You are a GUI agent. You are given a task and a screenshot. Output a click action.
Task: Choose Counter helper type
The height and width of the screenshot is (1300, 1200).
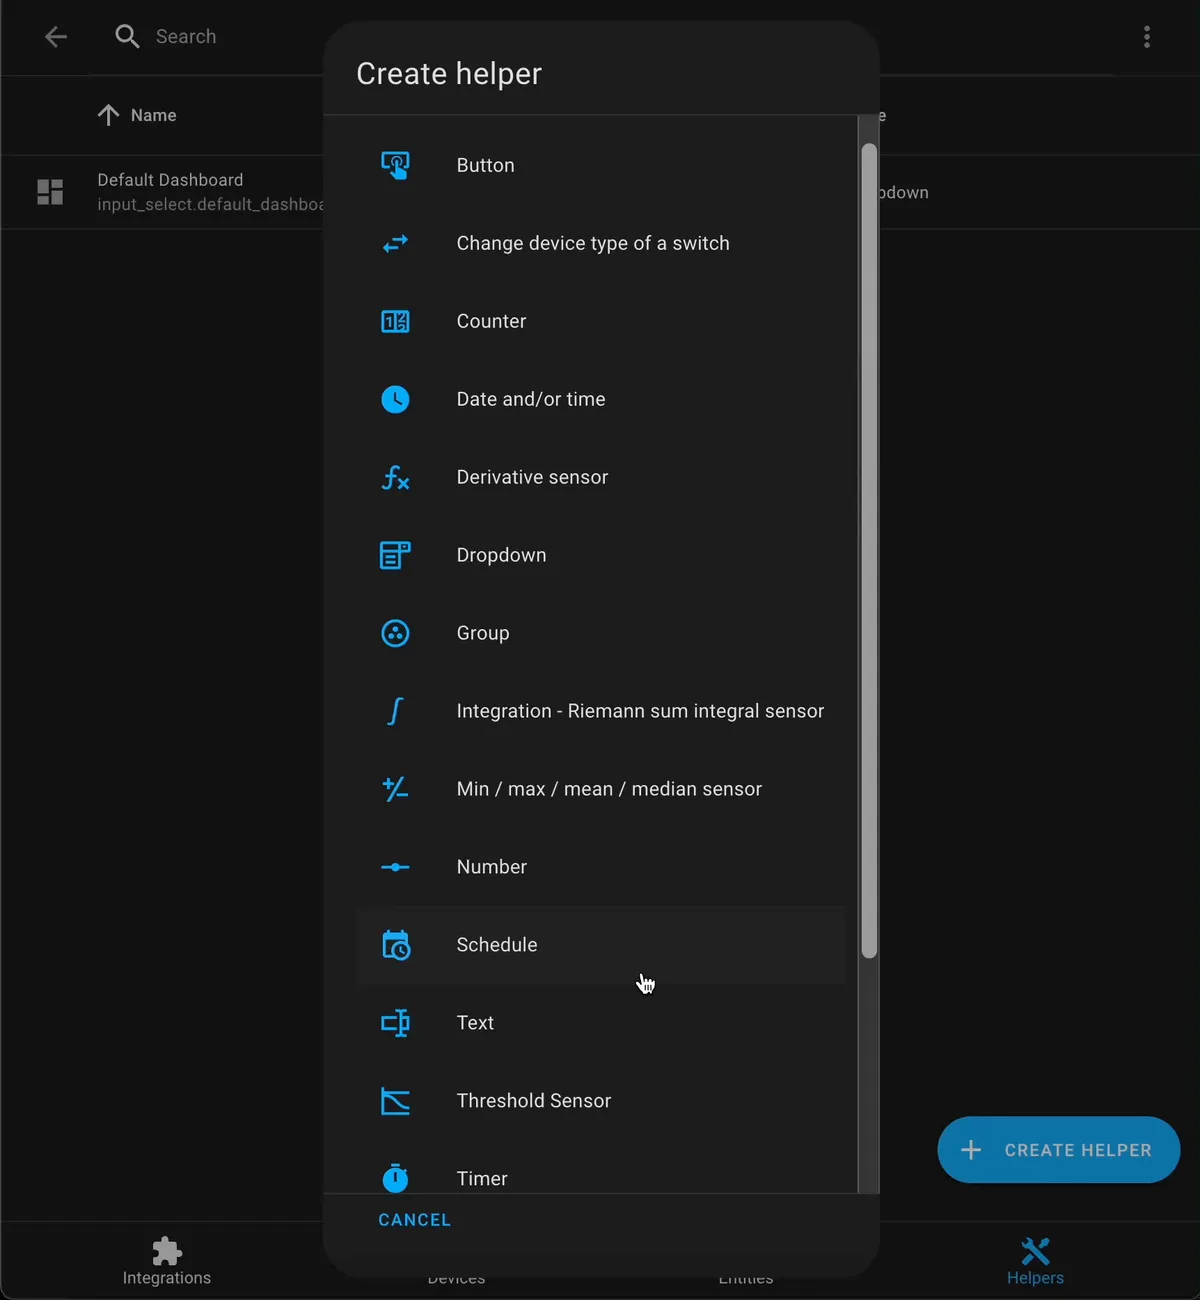point(601,321)
